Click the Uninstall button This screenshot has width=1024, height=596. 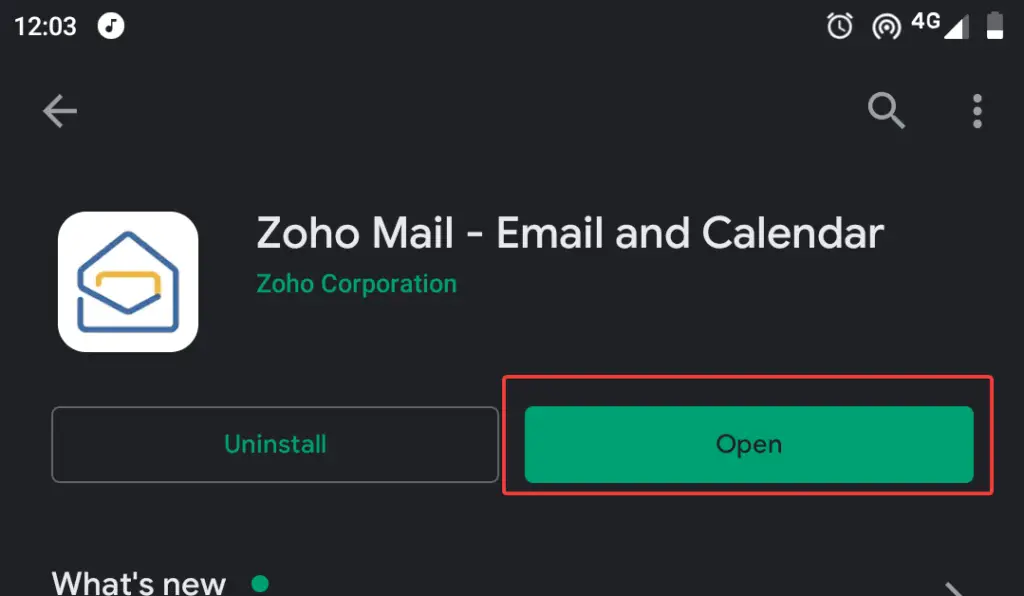(275, 445)
